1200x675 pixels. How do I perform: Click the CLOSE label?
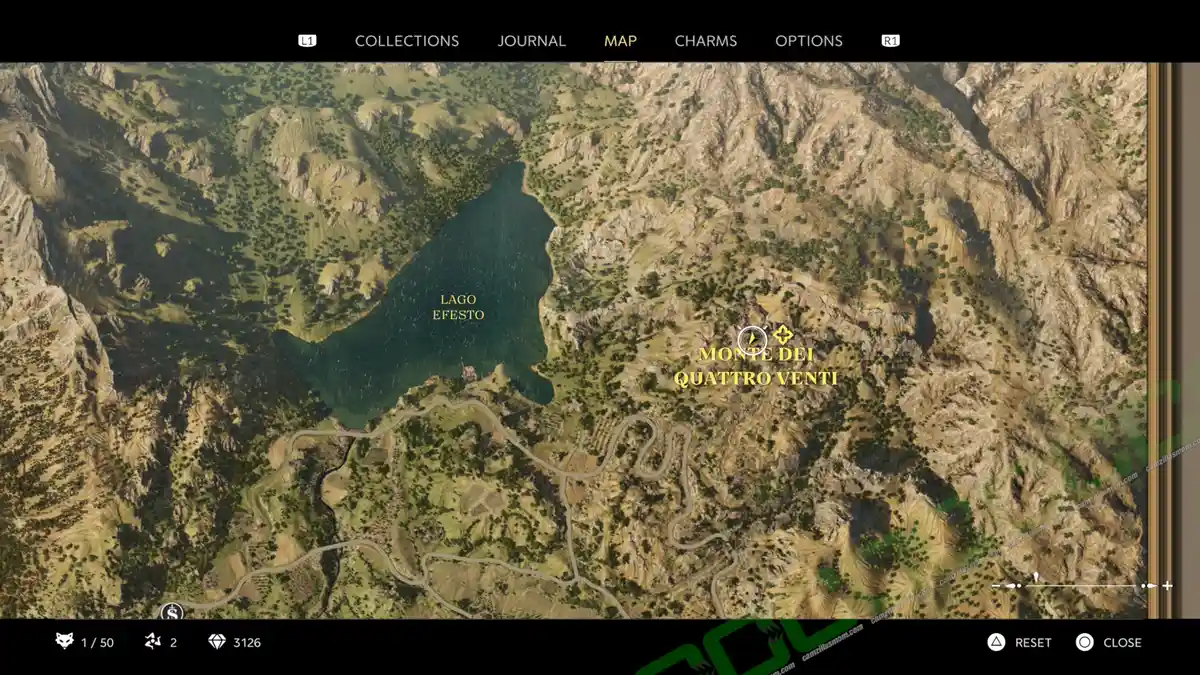[1122, 643]
